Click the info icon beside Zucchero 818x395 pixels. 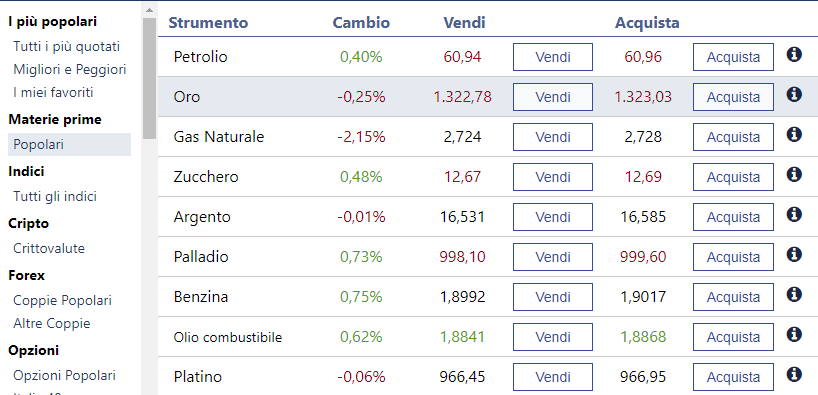pyautogui.click(x=793, y=174)
